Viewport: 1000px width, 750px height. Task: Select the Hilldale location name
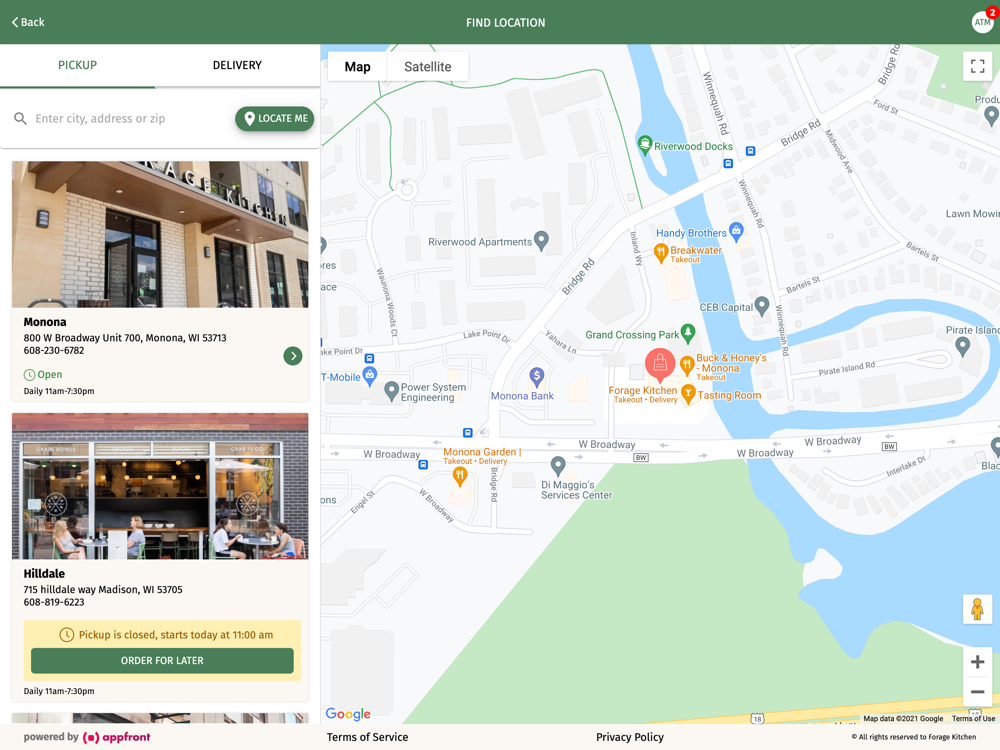[x=44, y=573]
